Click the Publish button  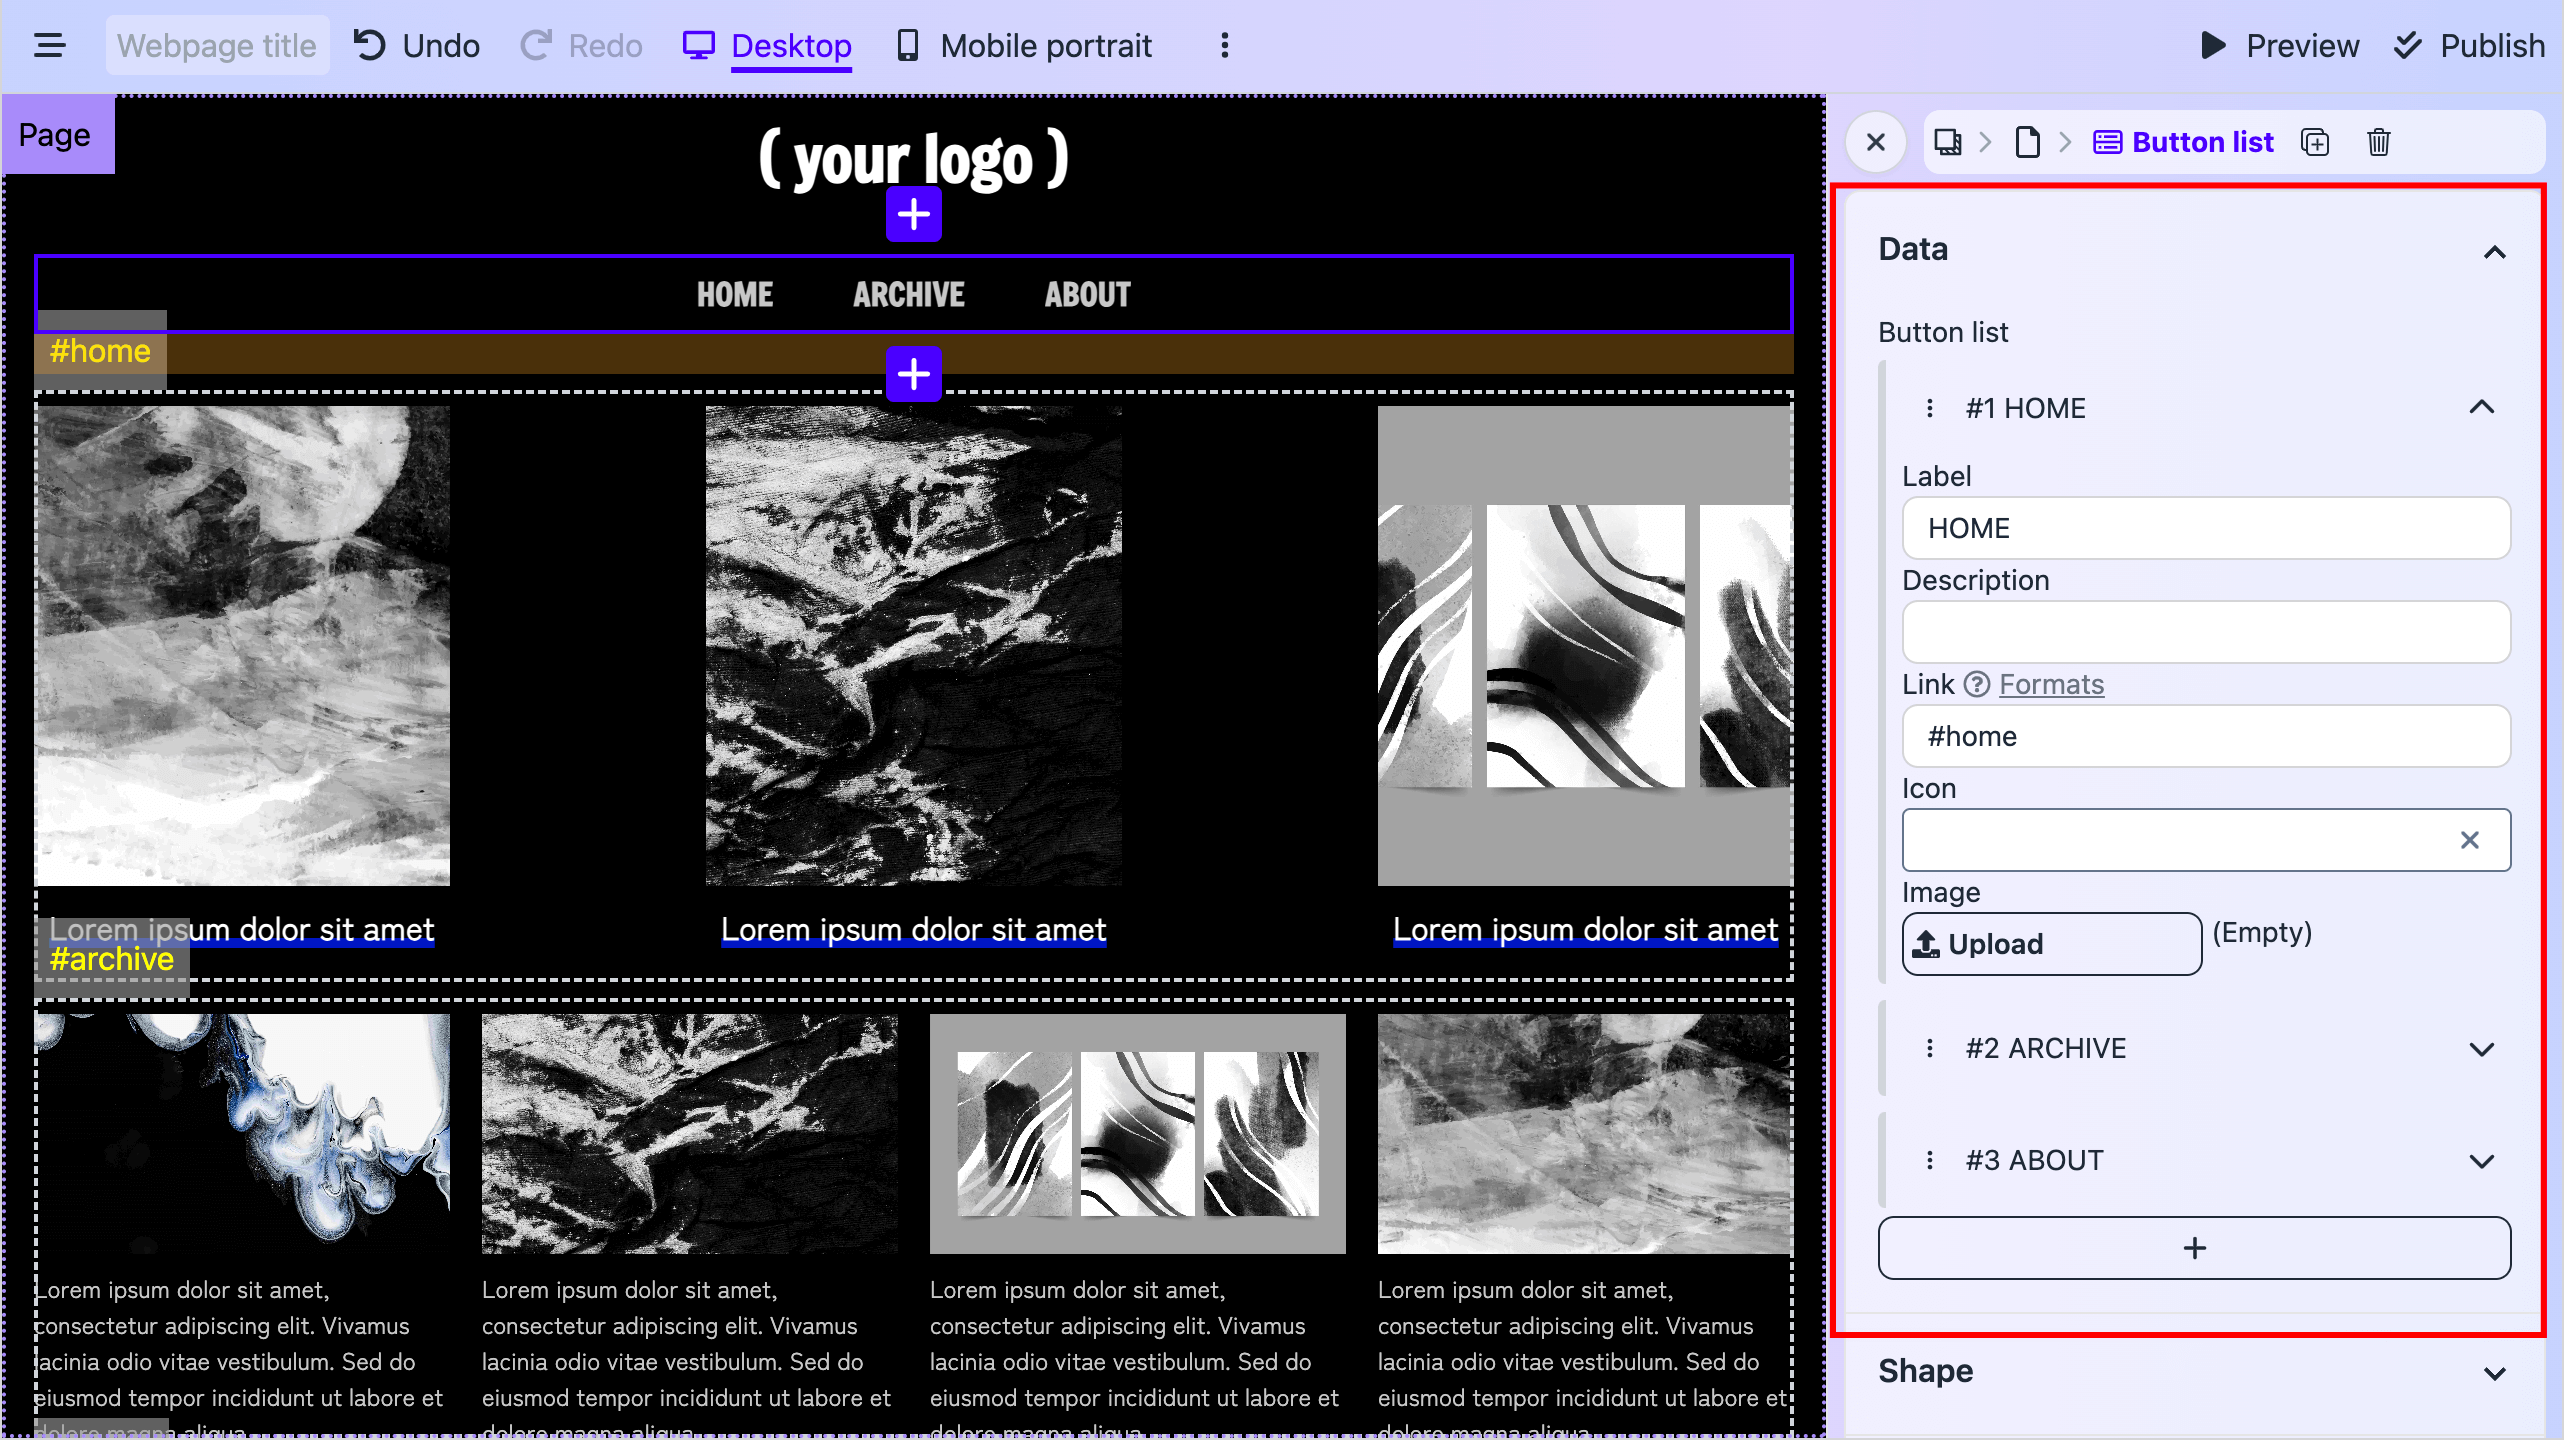(2470, 46)
